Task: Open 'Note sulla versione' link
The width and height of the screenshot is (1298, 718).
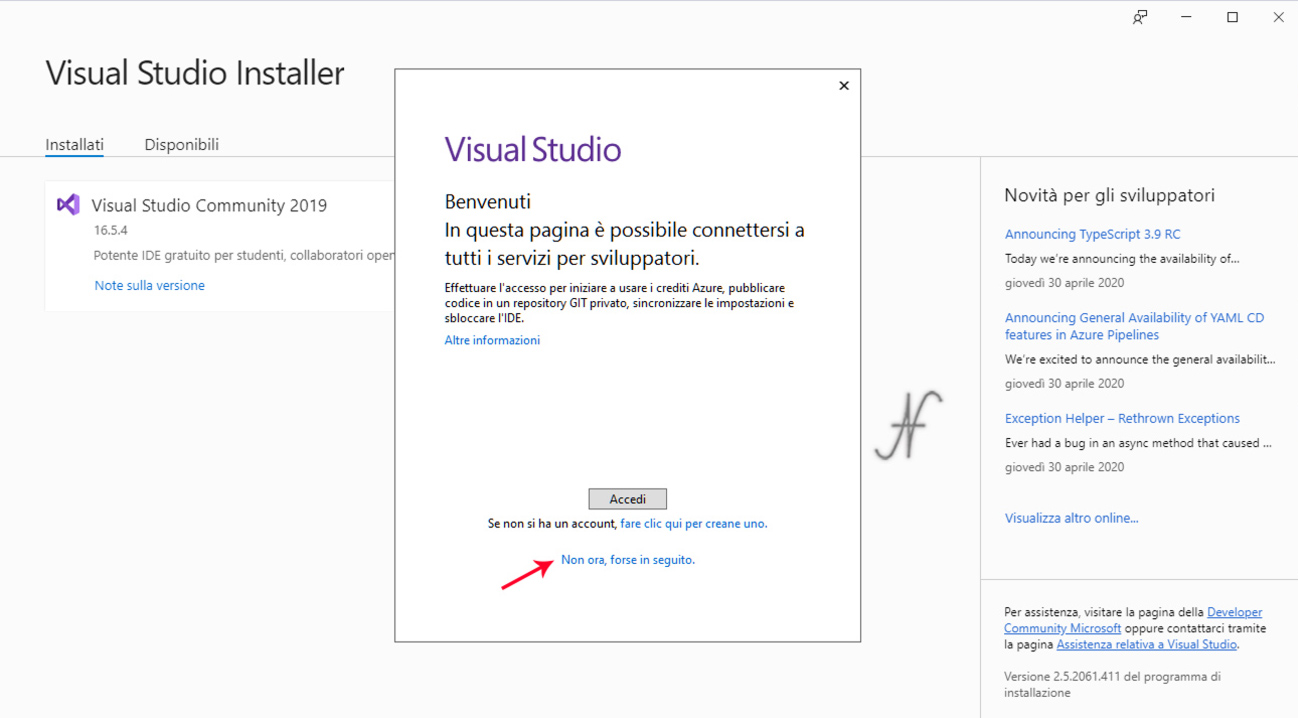Action: pos(149,285)
